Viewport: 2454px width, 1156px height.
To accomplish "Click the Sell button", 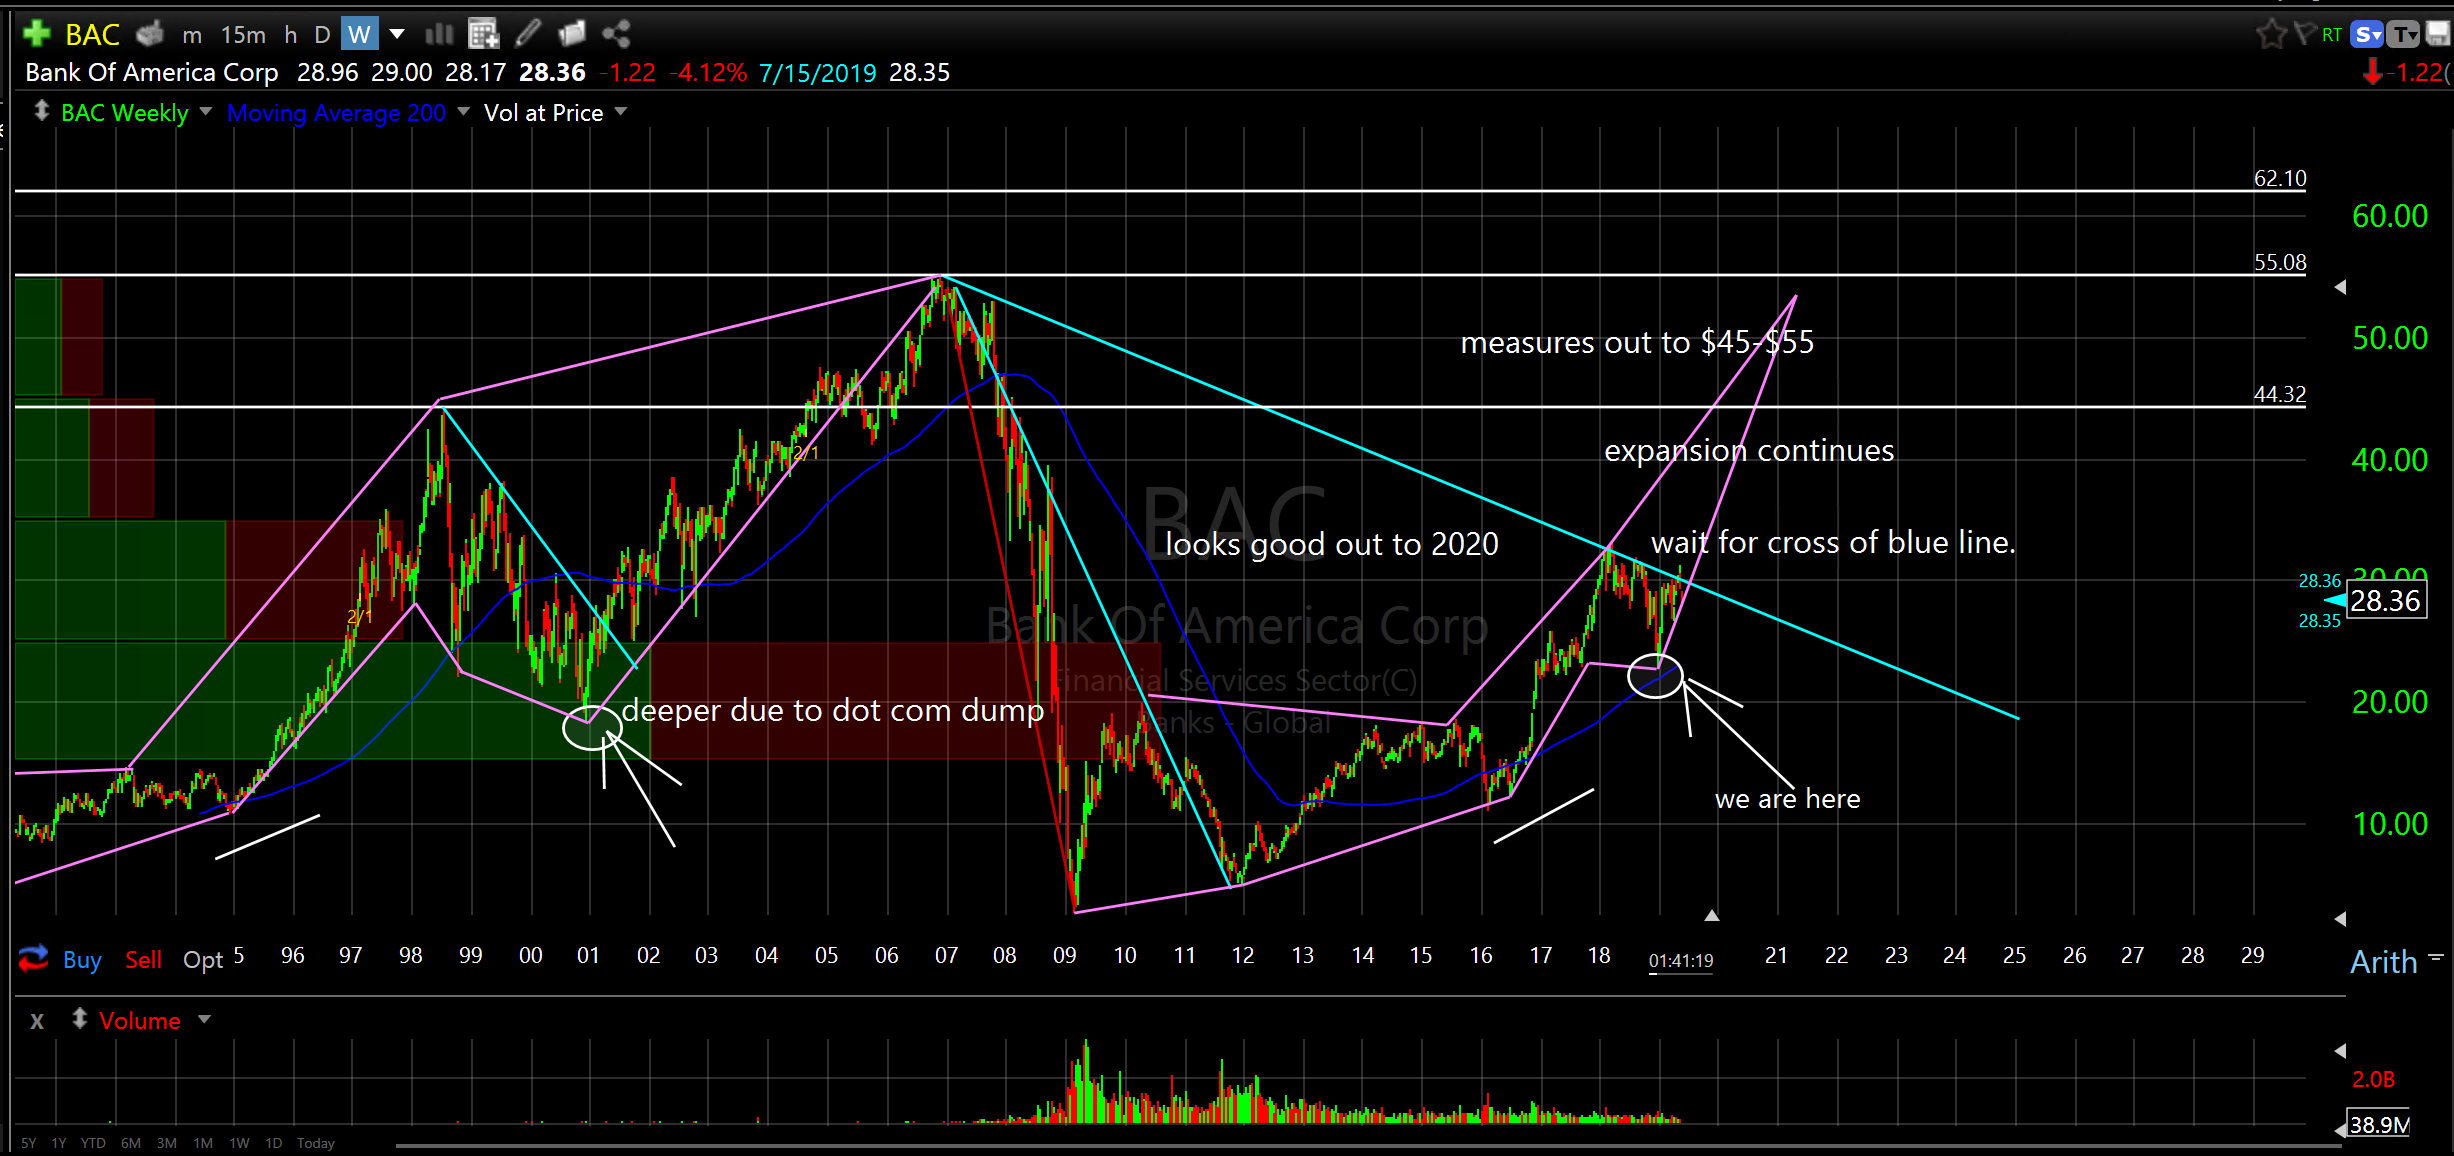I will tap(143, 960).
